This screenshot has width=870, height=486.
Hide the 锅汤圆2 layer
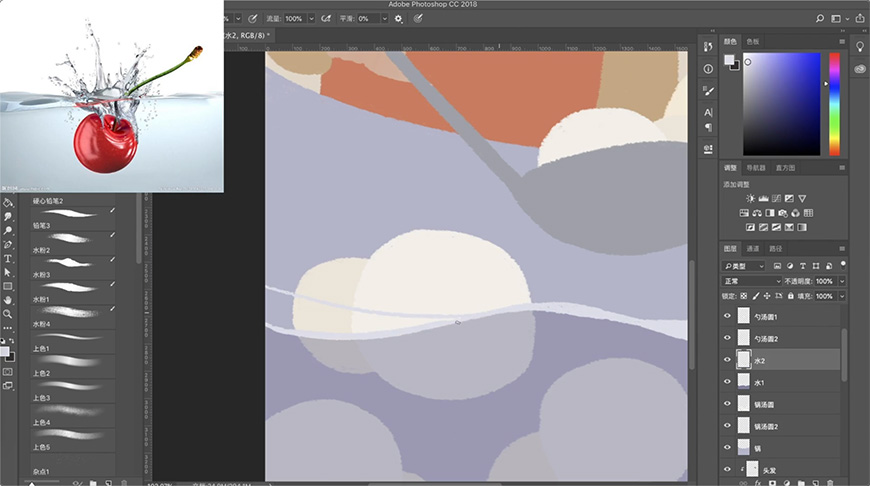pos(727,426)
